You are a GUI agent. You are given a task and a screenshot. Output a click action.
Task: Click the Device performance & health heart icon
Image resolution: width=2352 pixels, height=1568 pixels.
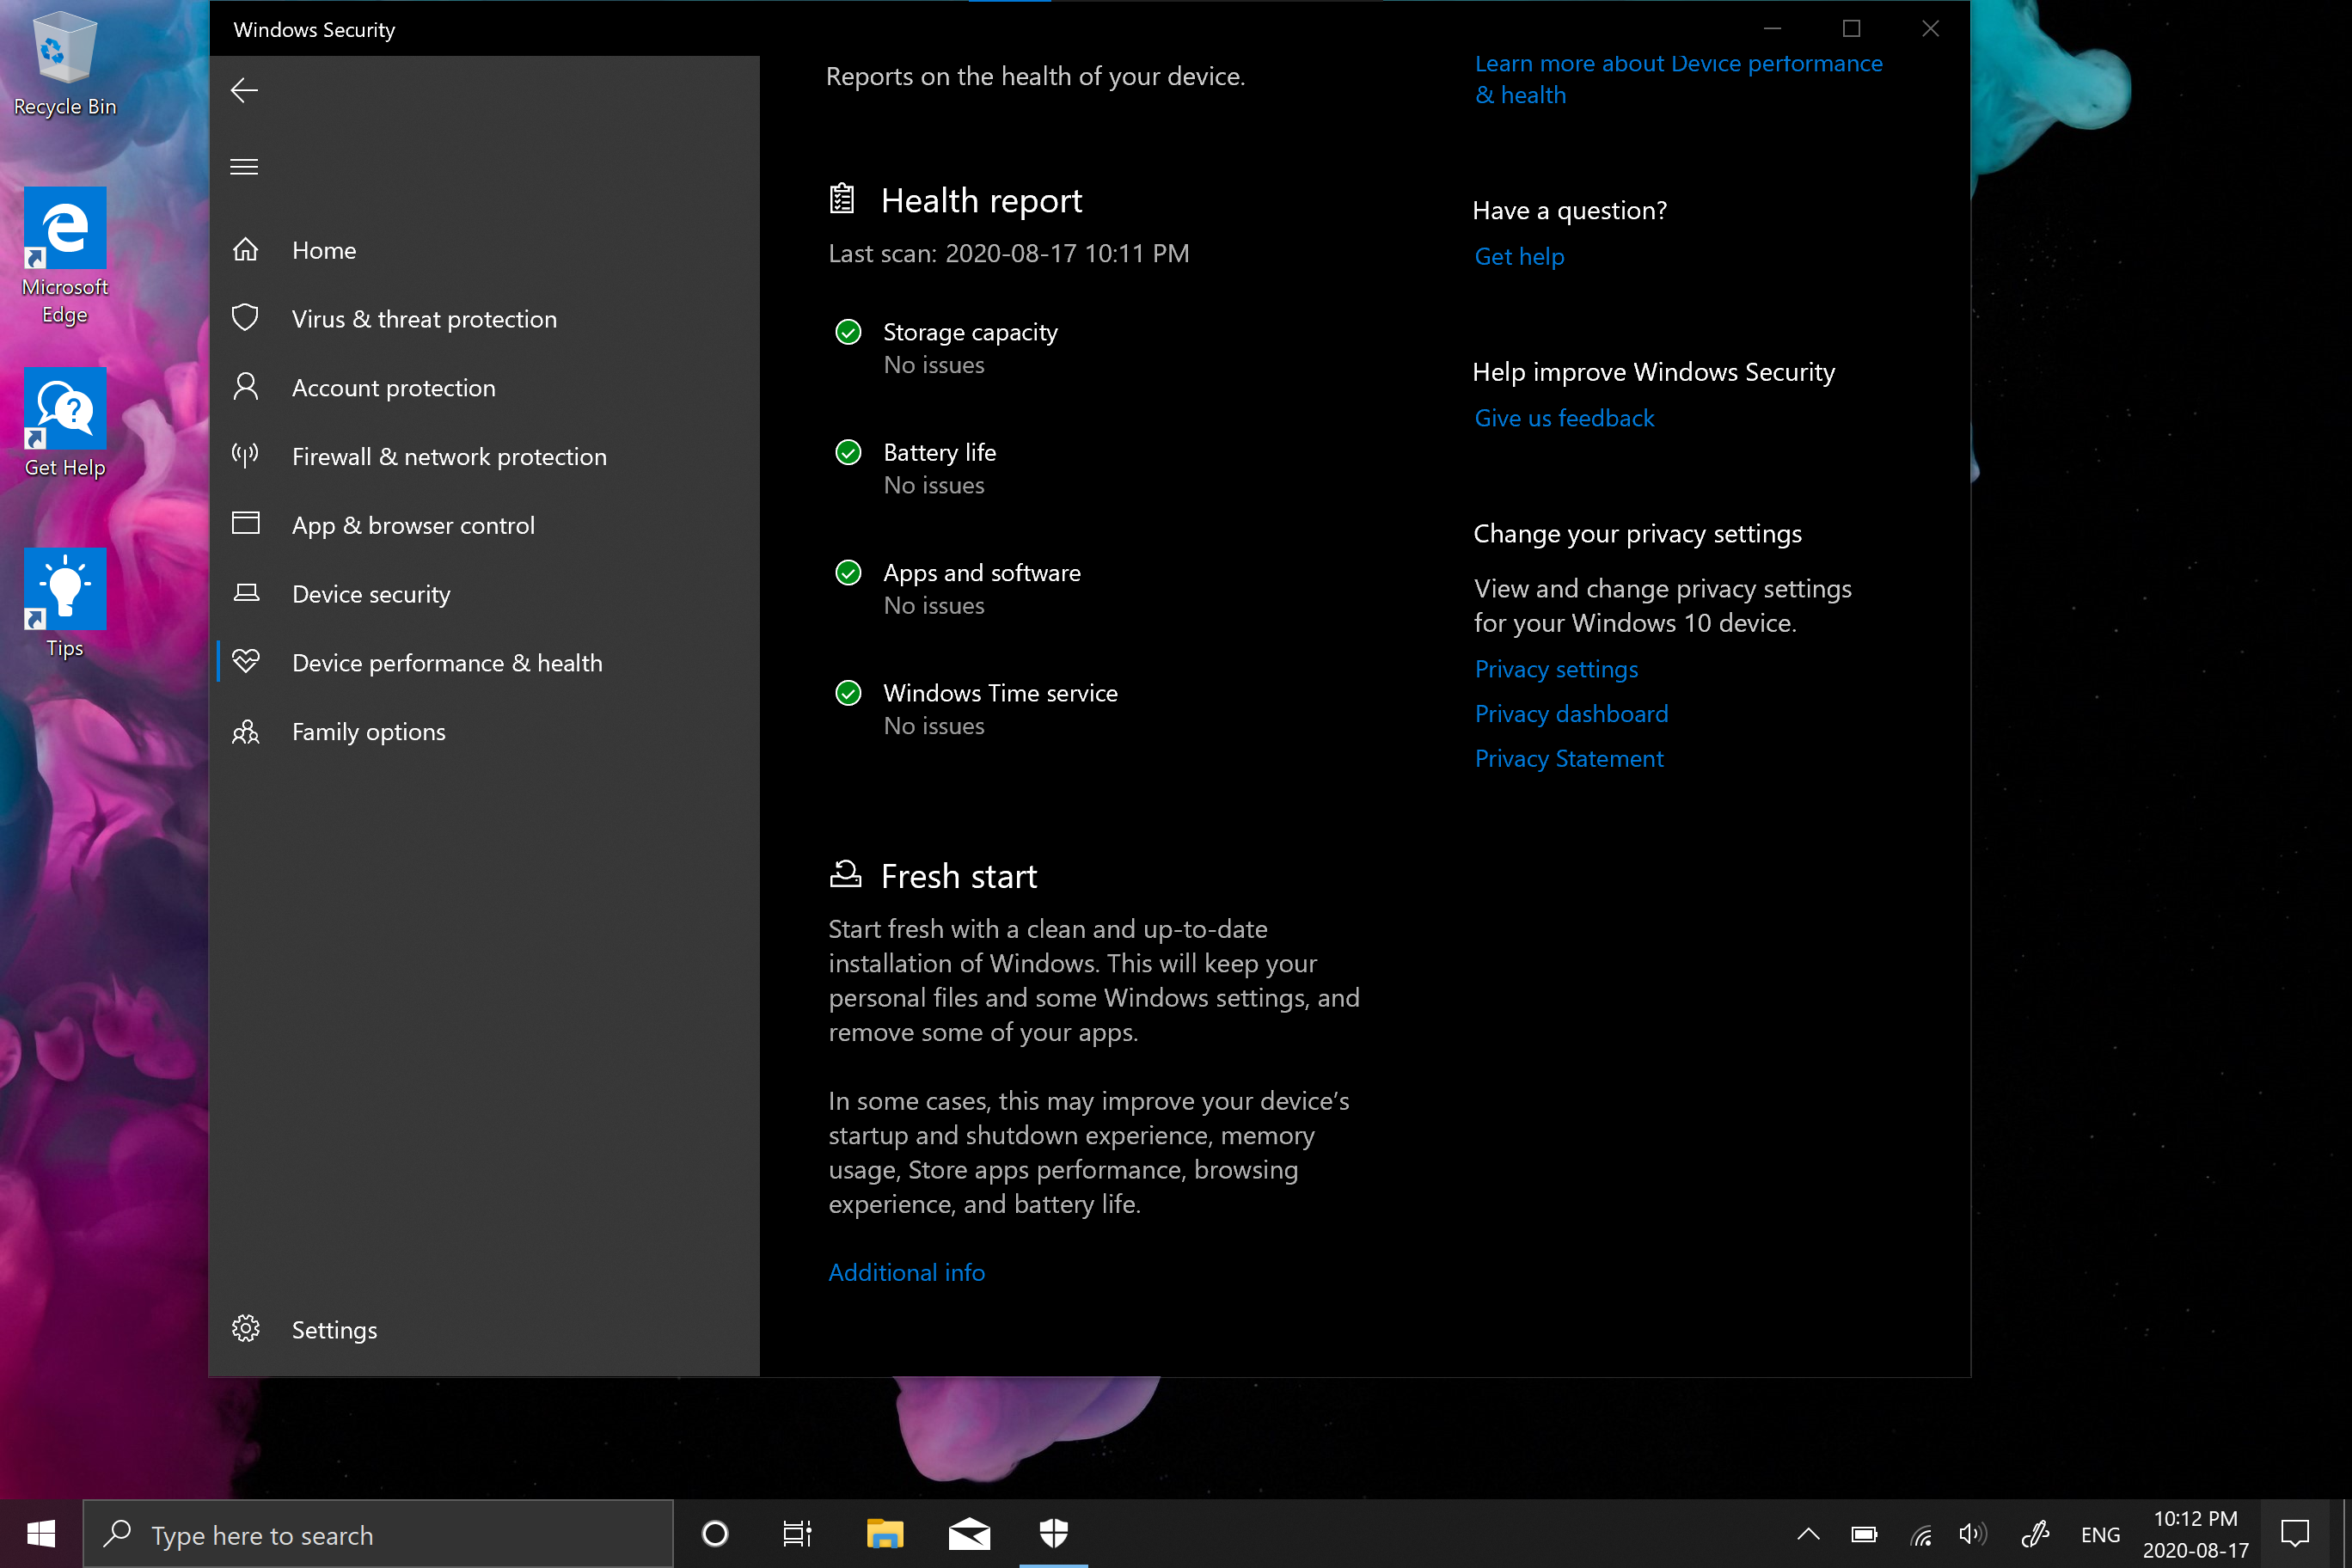tap(246, 661)
